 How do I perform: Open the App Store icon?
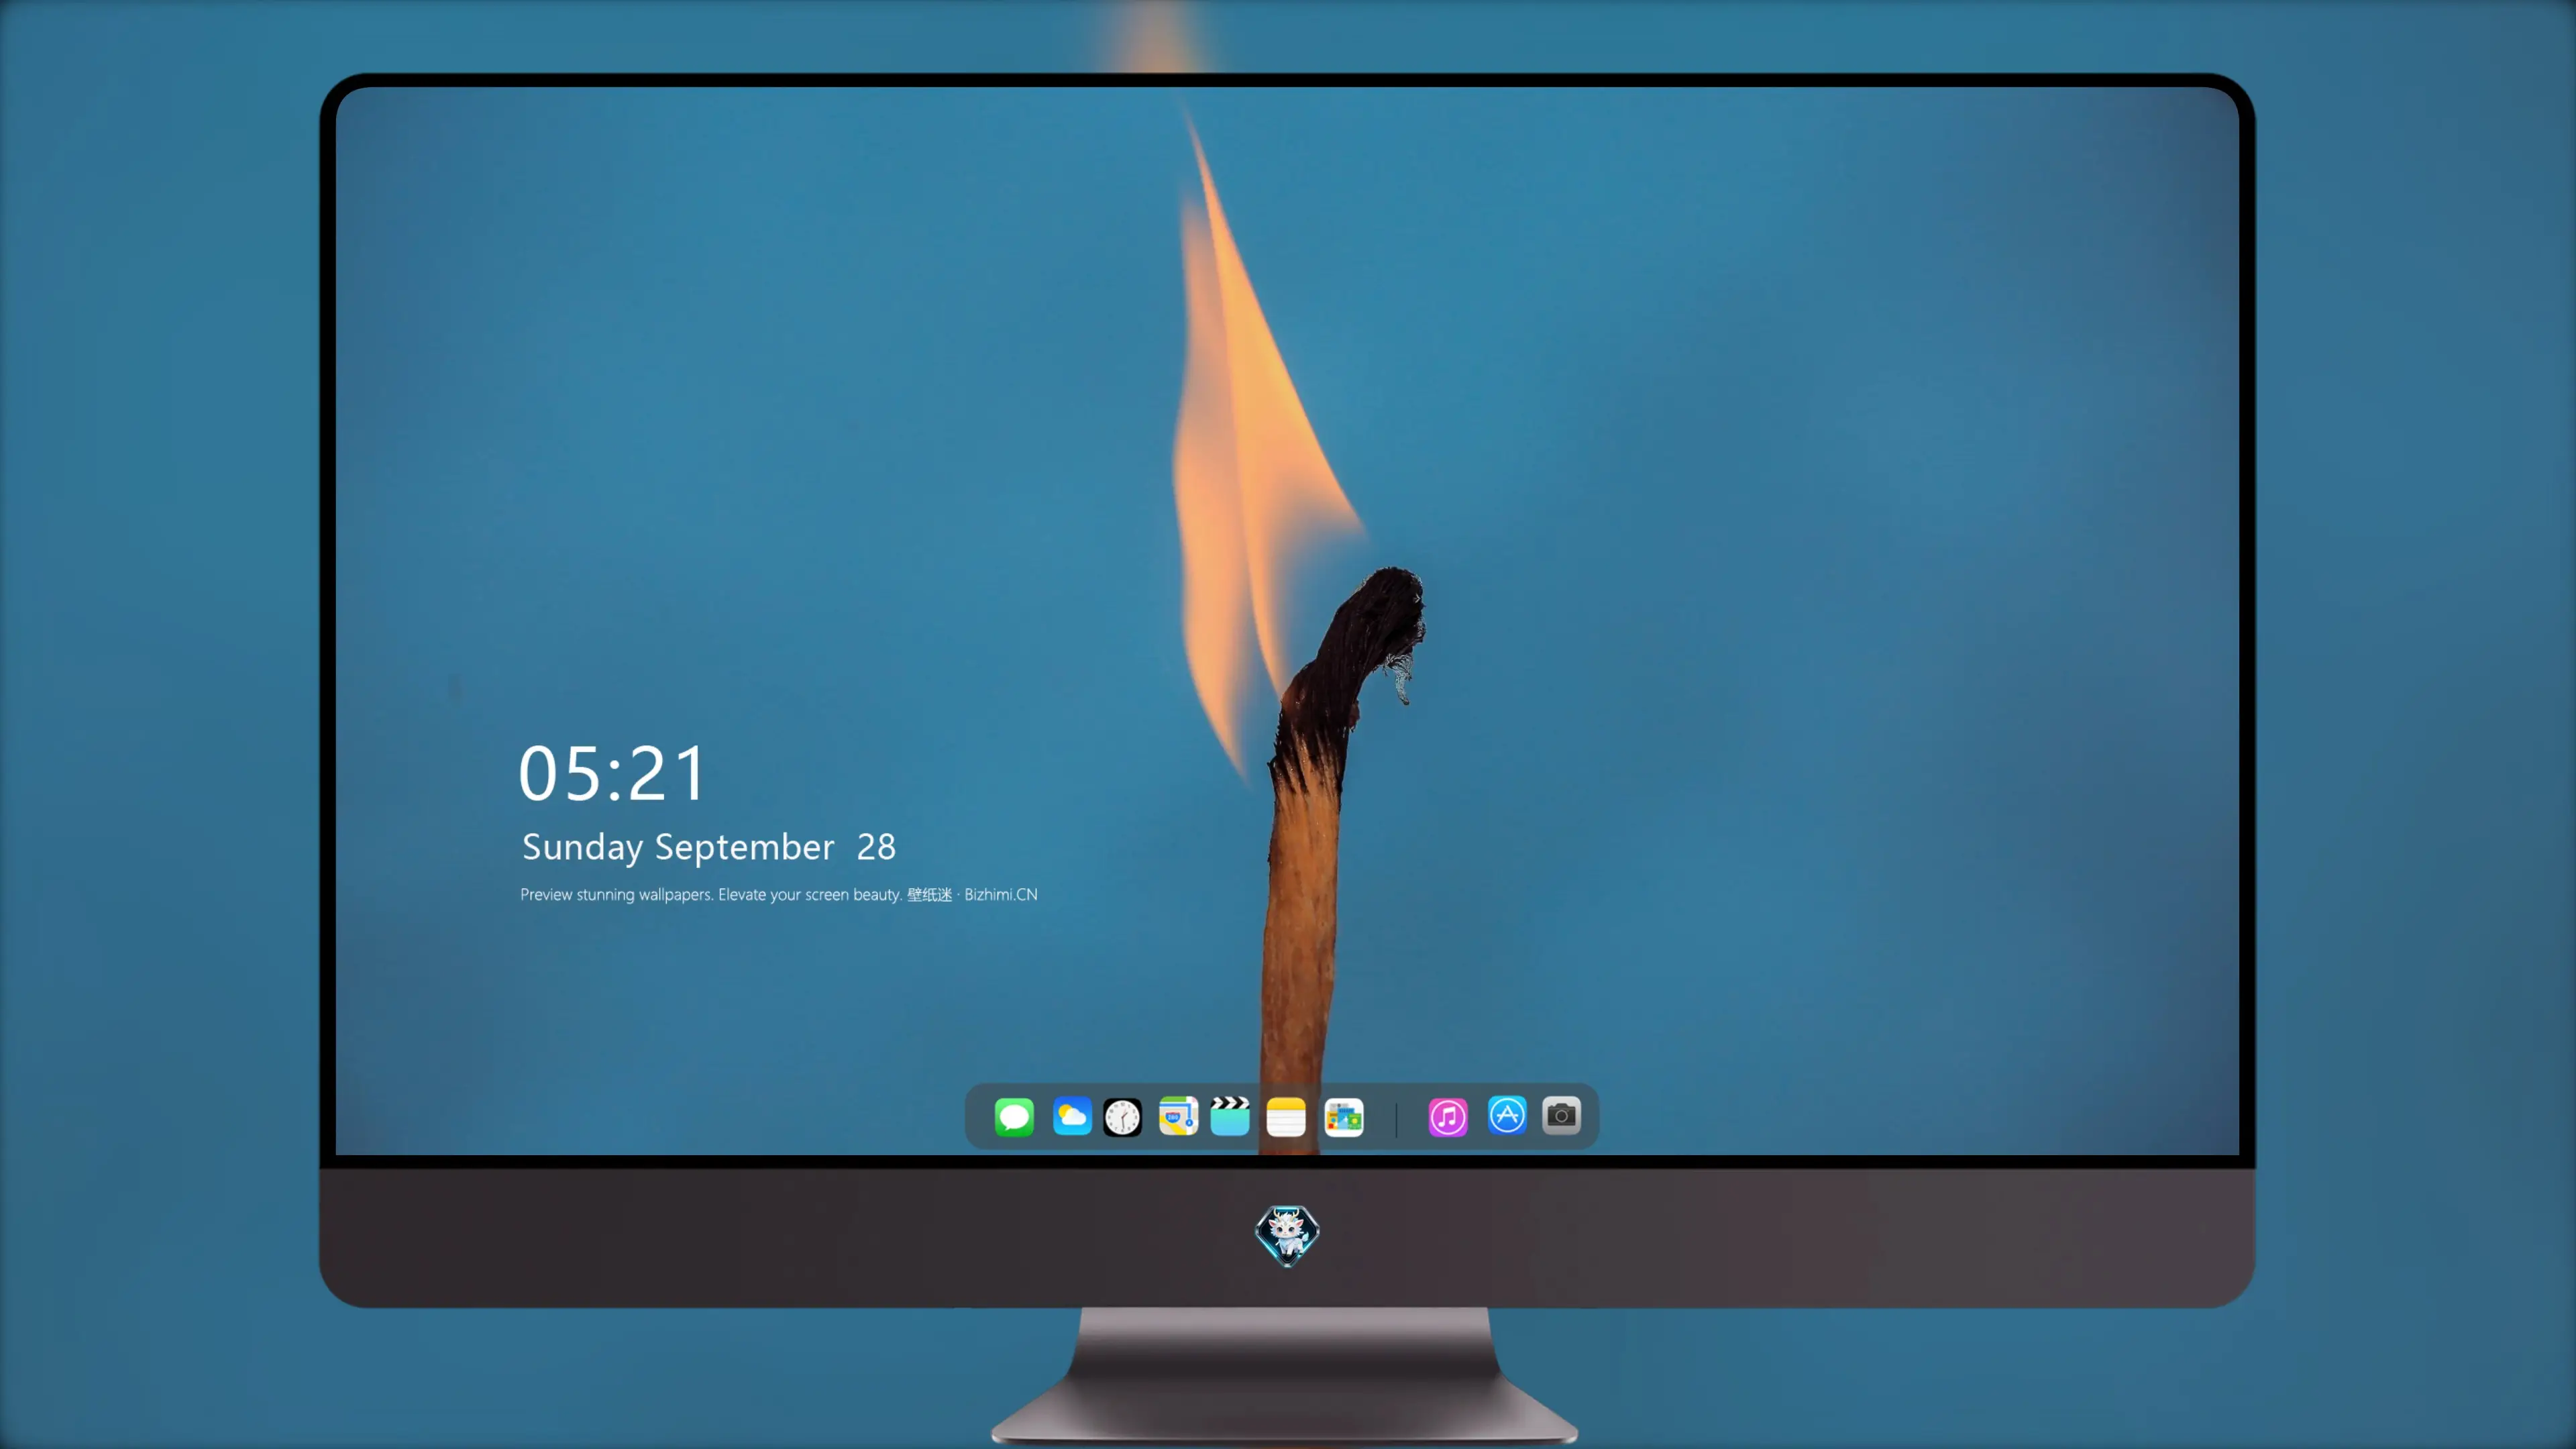1507,1116
